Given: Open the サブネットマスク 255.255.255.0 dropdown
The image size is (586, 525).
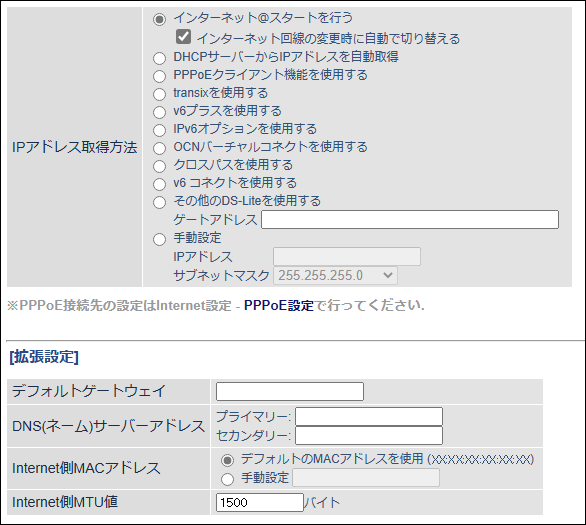Looking at the screenshot, I should point(335,275).
